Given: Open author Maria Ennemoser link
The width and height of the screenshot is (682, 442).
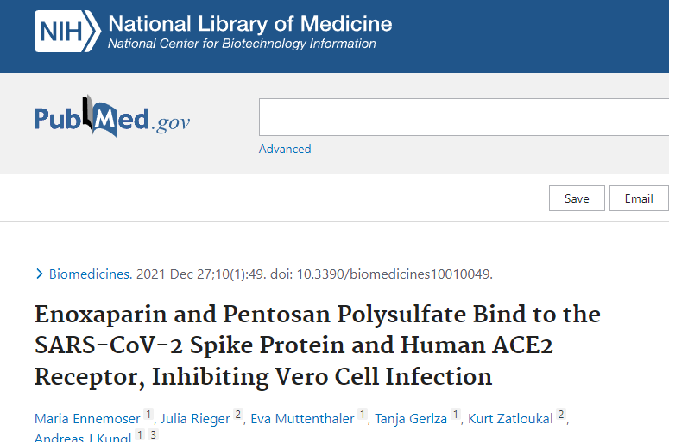Looking at the screenshot, I should point(87,419).
